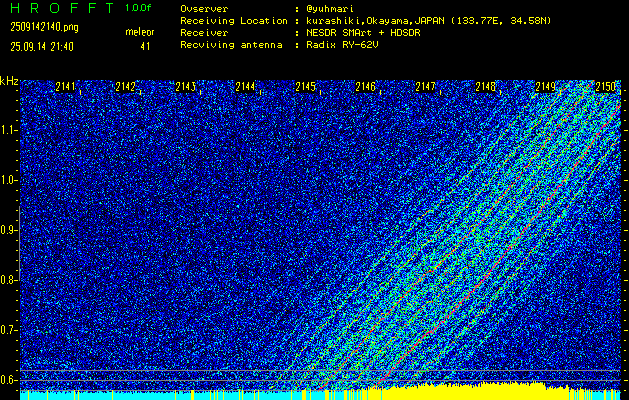Select the version label 1.00f

138,8
